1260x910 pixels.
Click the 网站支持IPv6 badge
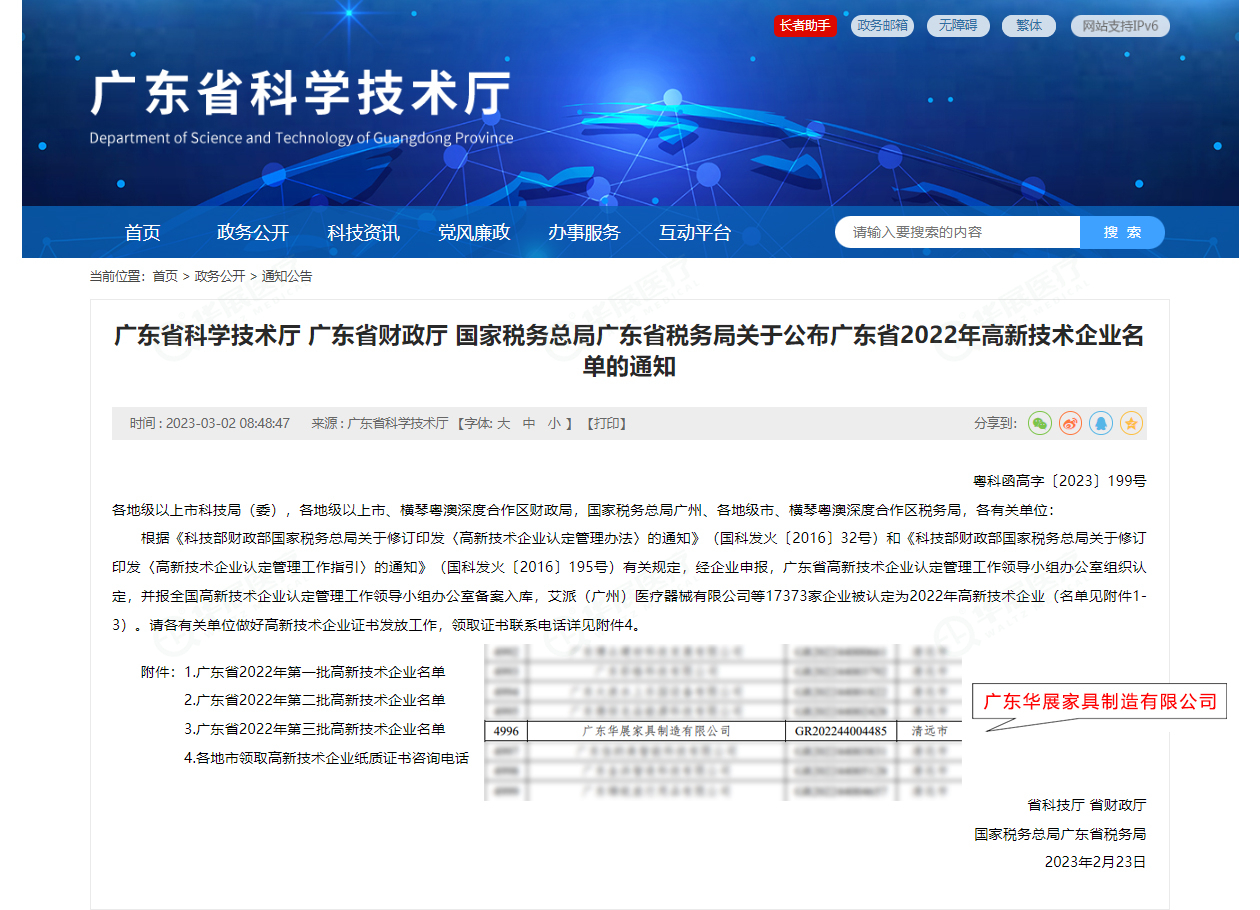coord(1119,26)
